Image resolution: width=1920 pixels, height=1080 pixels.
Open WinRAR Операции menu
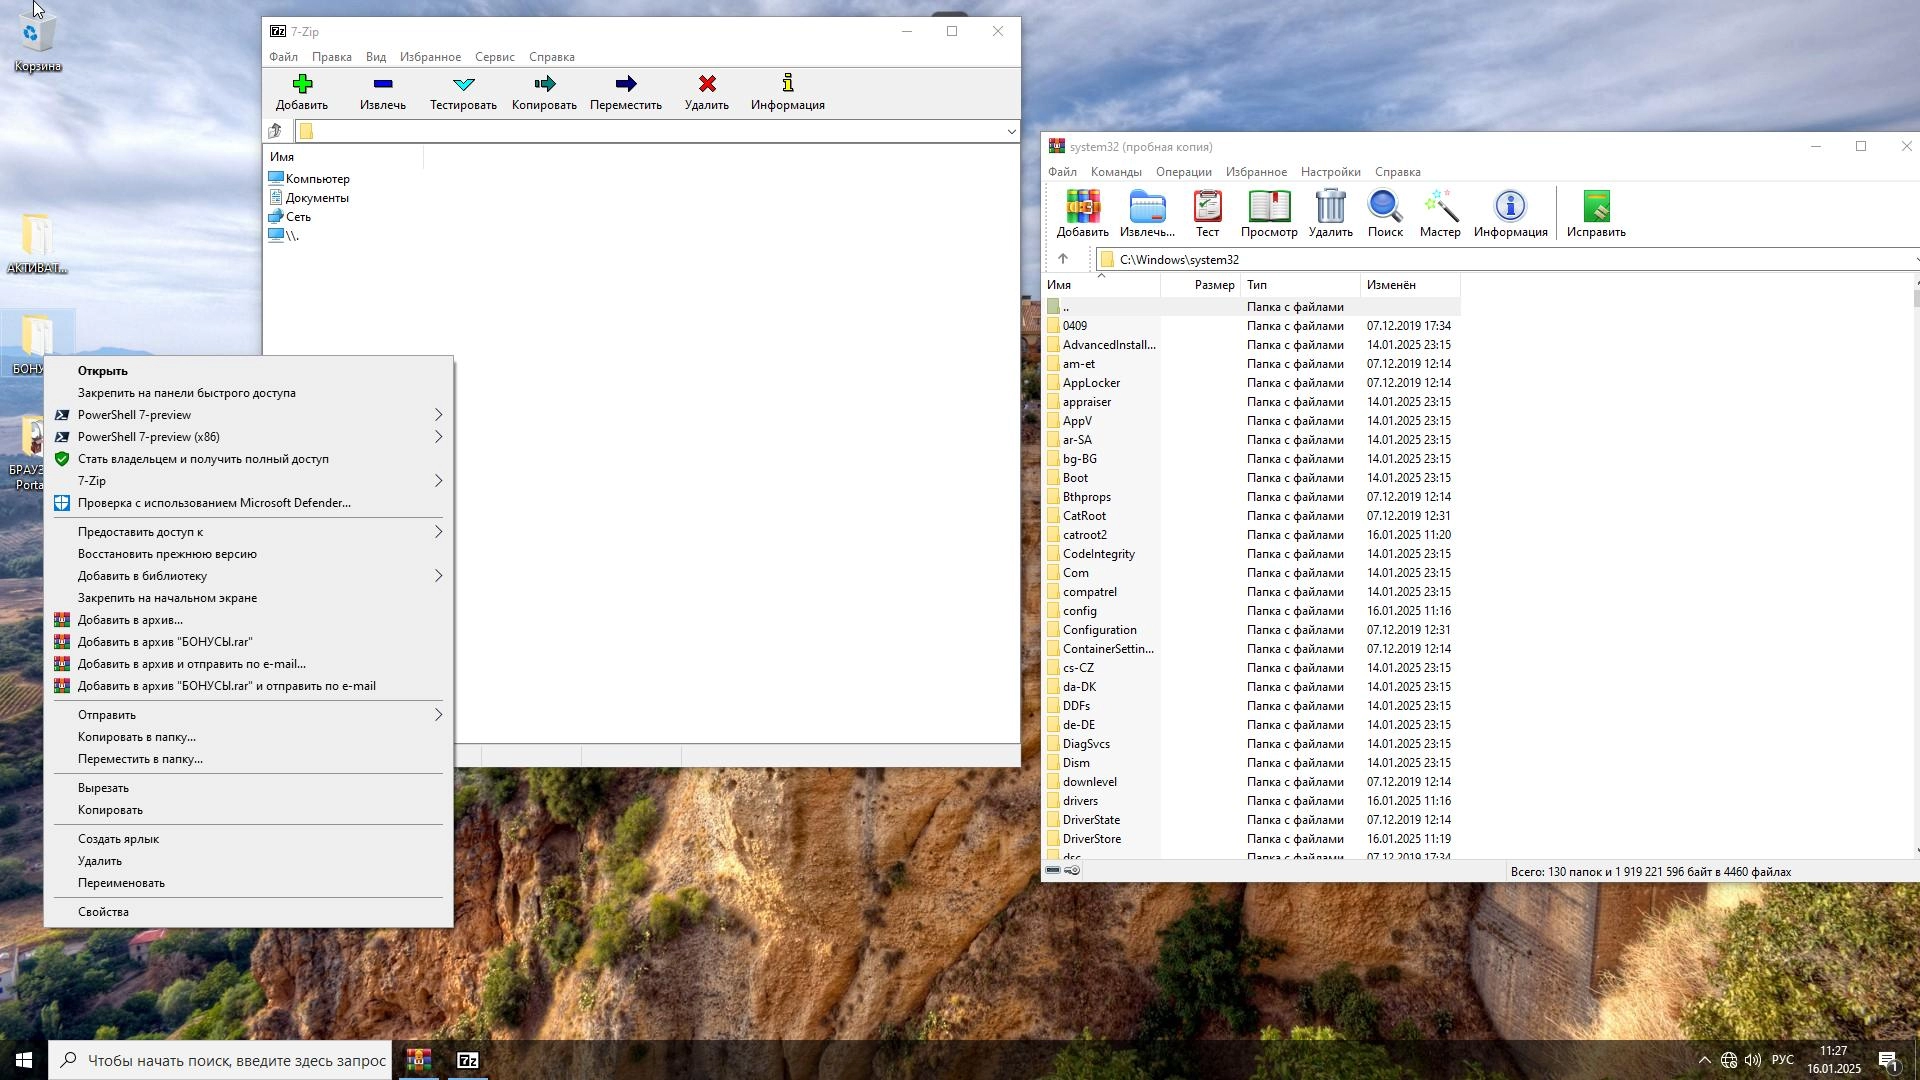pos(1183,172)
